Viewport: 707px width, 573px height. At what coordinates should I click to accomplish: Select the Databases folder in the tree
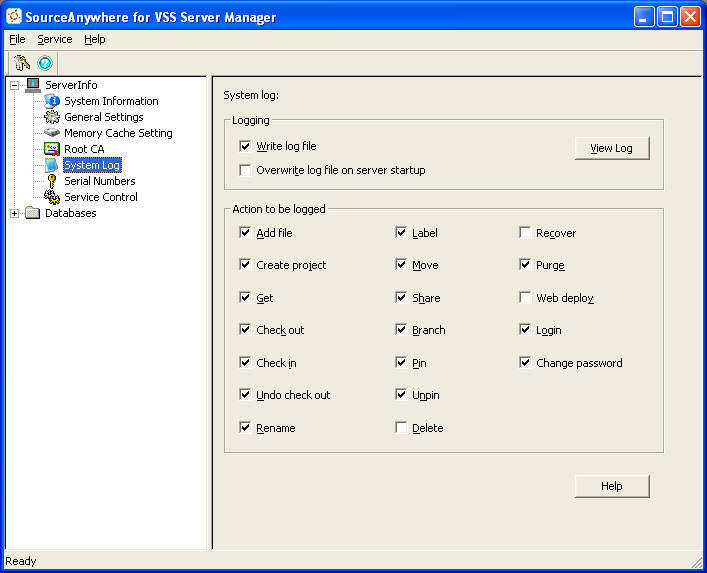[70, 213]
